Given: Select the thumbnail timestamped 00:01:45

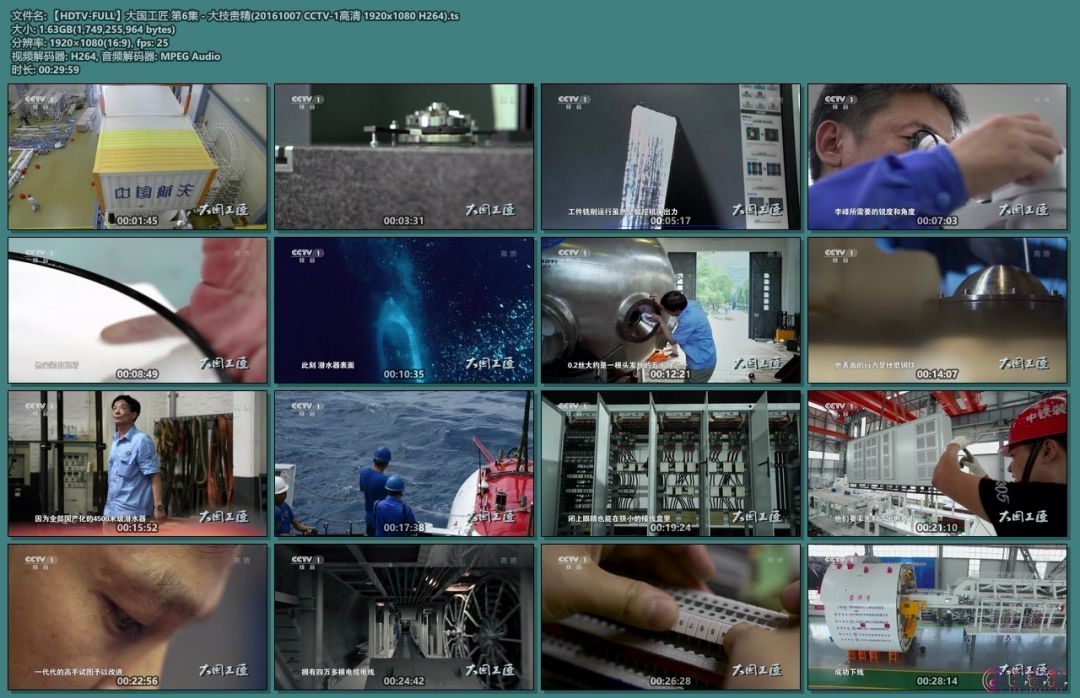Looking at the screenshot, I should (137, 156).
